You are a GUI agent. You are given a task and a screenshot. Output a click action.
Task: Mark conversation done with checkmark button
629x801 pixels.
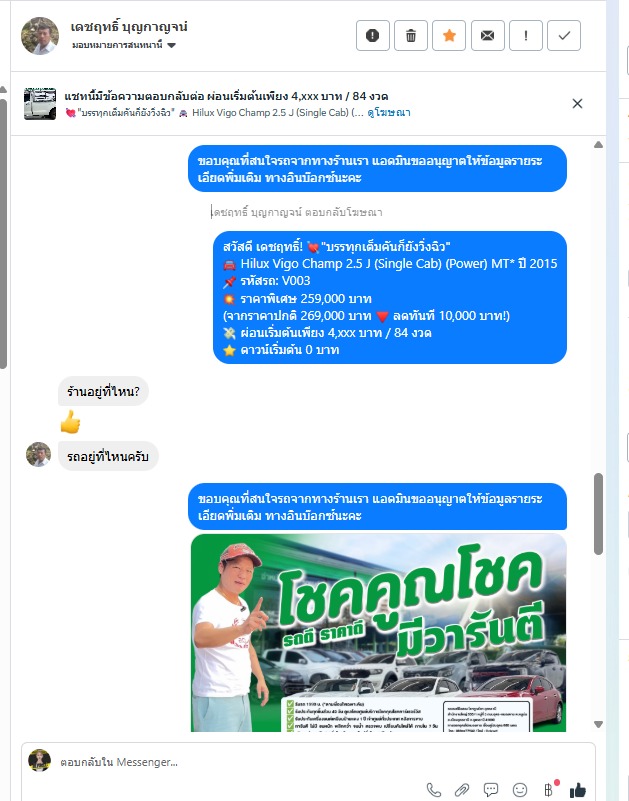(564, 35)
